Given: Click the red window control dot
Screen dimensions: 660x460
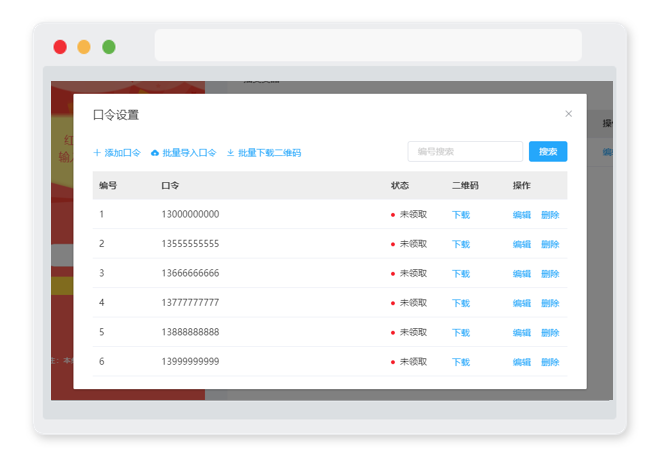Looking at the screenshot, I should [60, 47].
